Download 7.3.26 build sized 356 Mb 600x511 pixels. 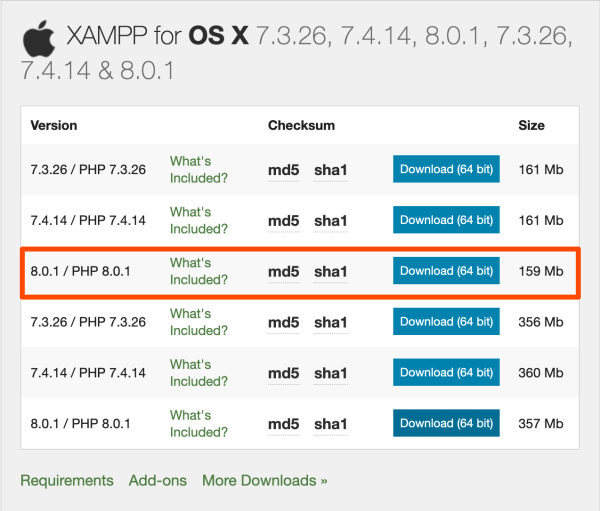coord(446,322)
